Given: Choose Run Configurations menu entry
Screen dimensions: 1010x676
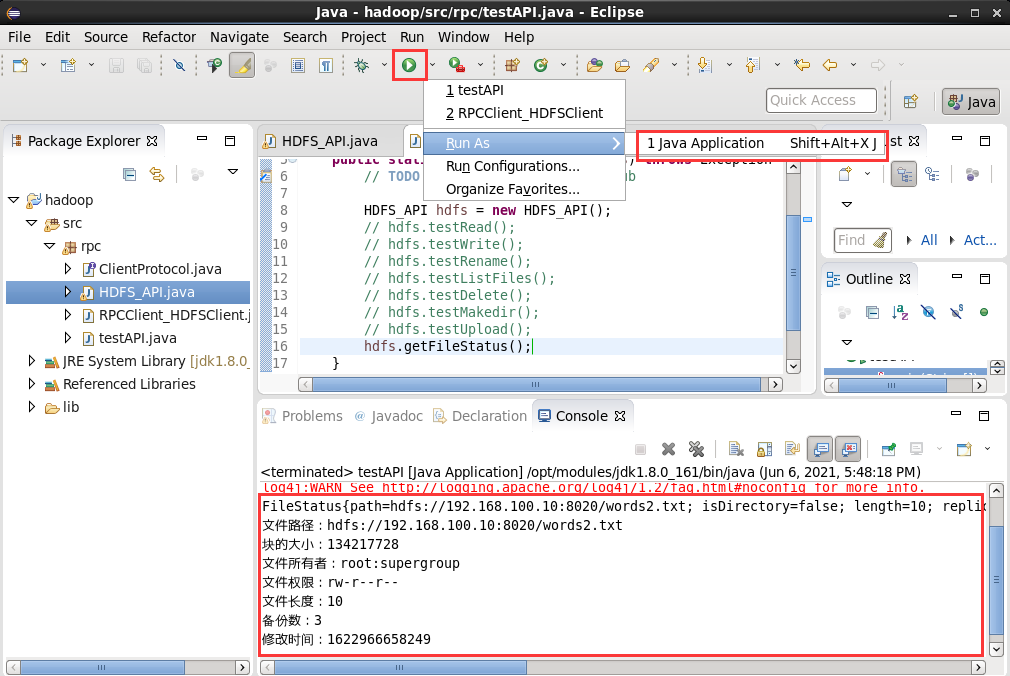Looking at the screenshot, I should [524, 166].
